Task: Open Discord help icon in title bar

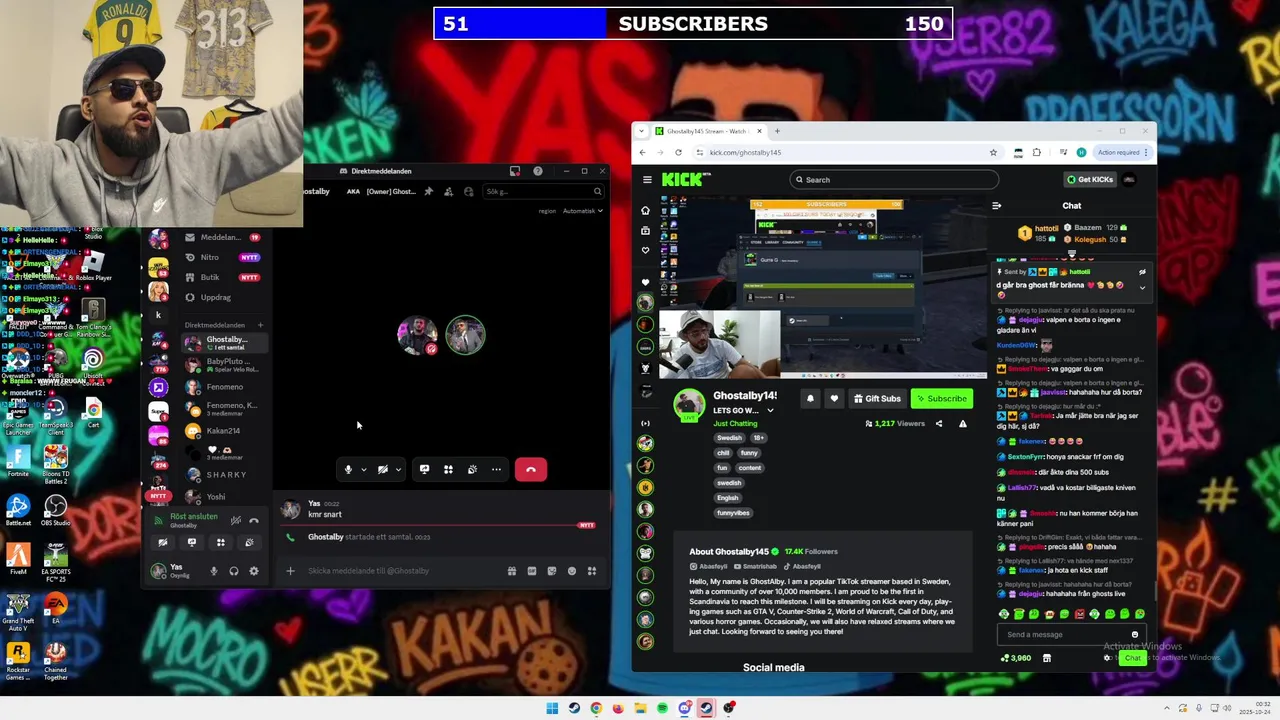Action: click(x=538, y=171)
